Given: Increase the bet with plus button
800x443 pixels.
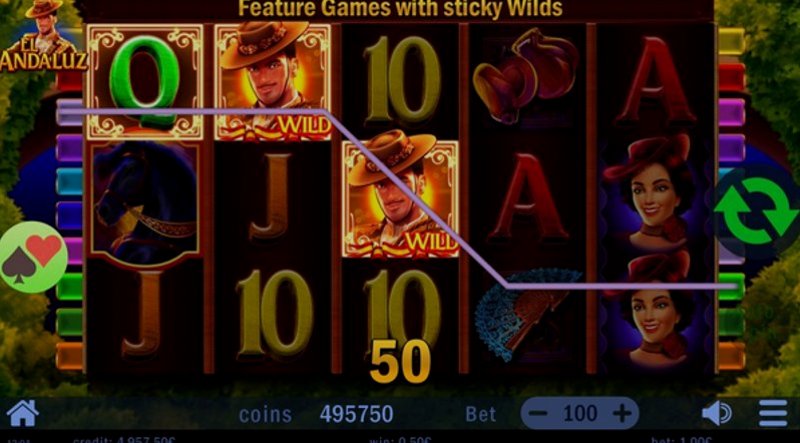Looking at the screenshot, I should (x=621, y=413).
